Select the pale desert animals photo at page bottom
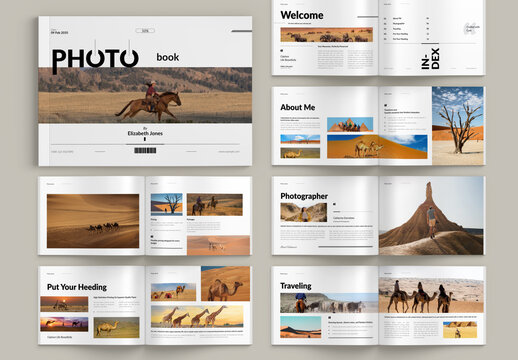 (218, 245)
